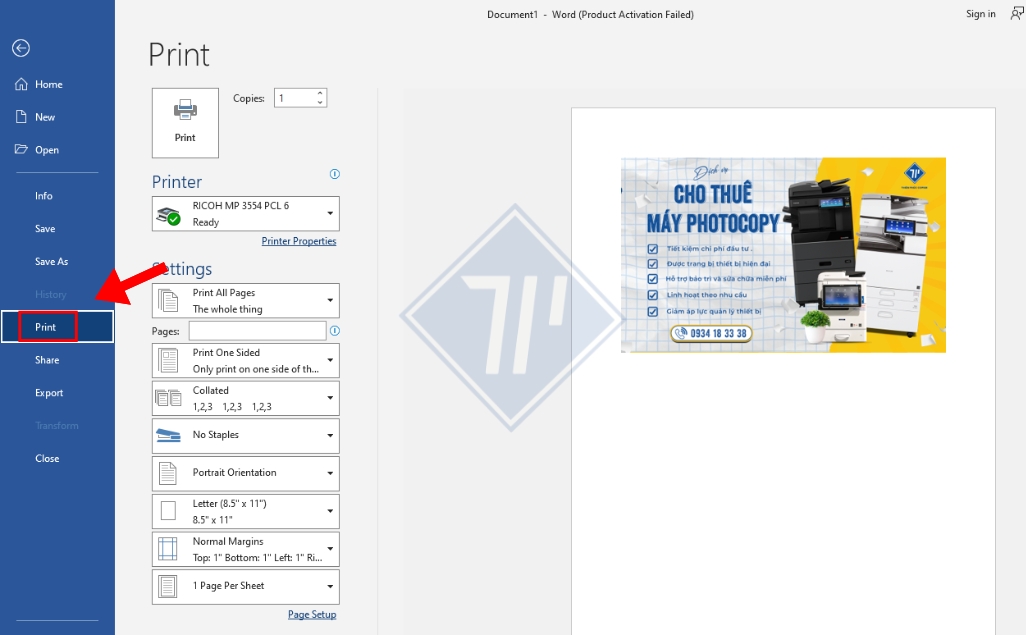
Task: Click Sign in at top right
Action: click(x=980, y=14)
